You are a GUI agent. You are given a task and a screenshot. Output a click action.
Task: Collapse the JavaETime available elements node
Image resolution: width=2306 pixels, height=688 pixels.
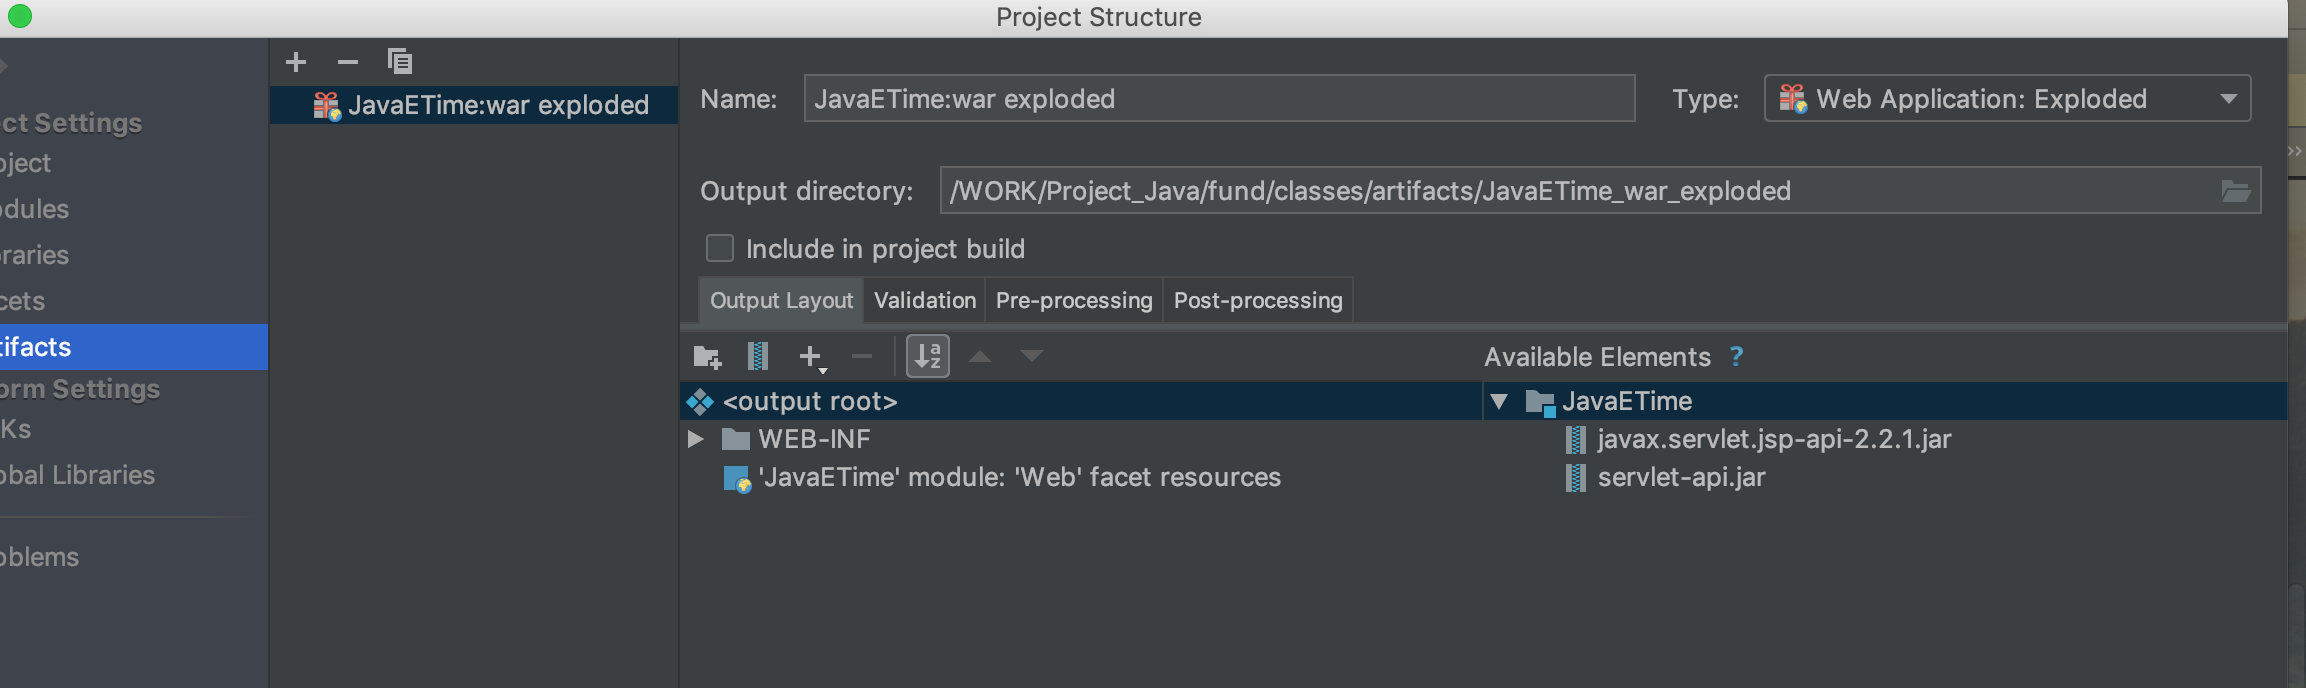[x=1499, y=402]
